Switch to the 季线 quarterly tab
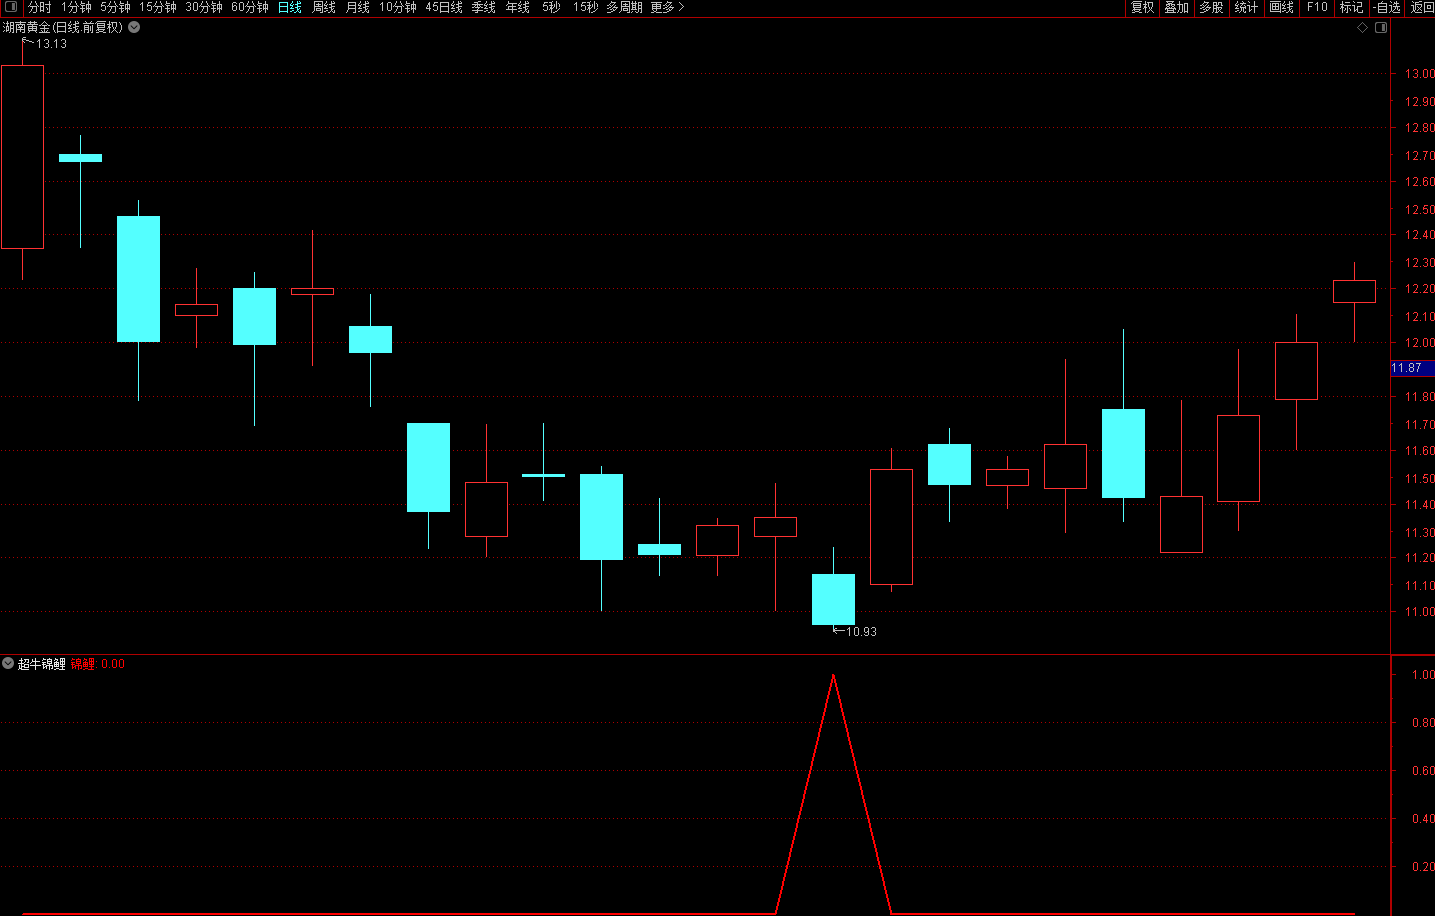Viewport: 1435px width, 916px height. pyautogui.click(x=484, y=7)
